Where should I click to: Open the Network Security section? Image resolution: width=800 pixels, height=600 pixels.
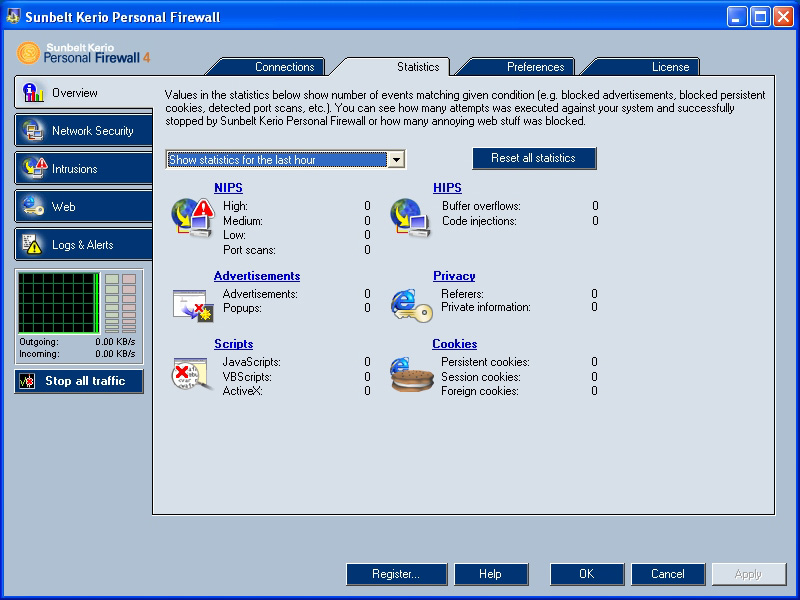click(x=83, y=131)
